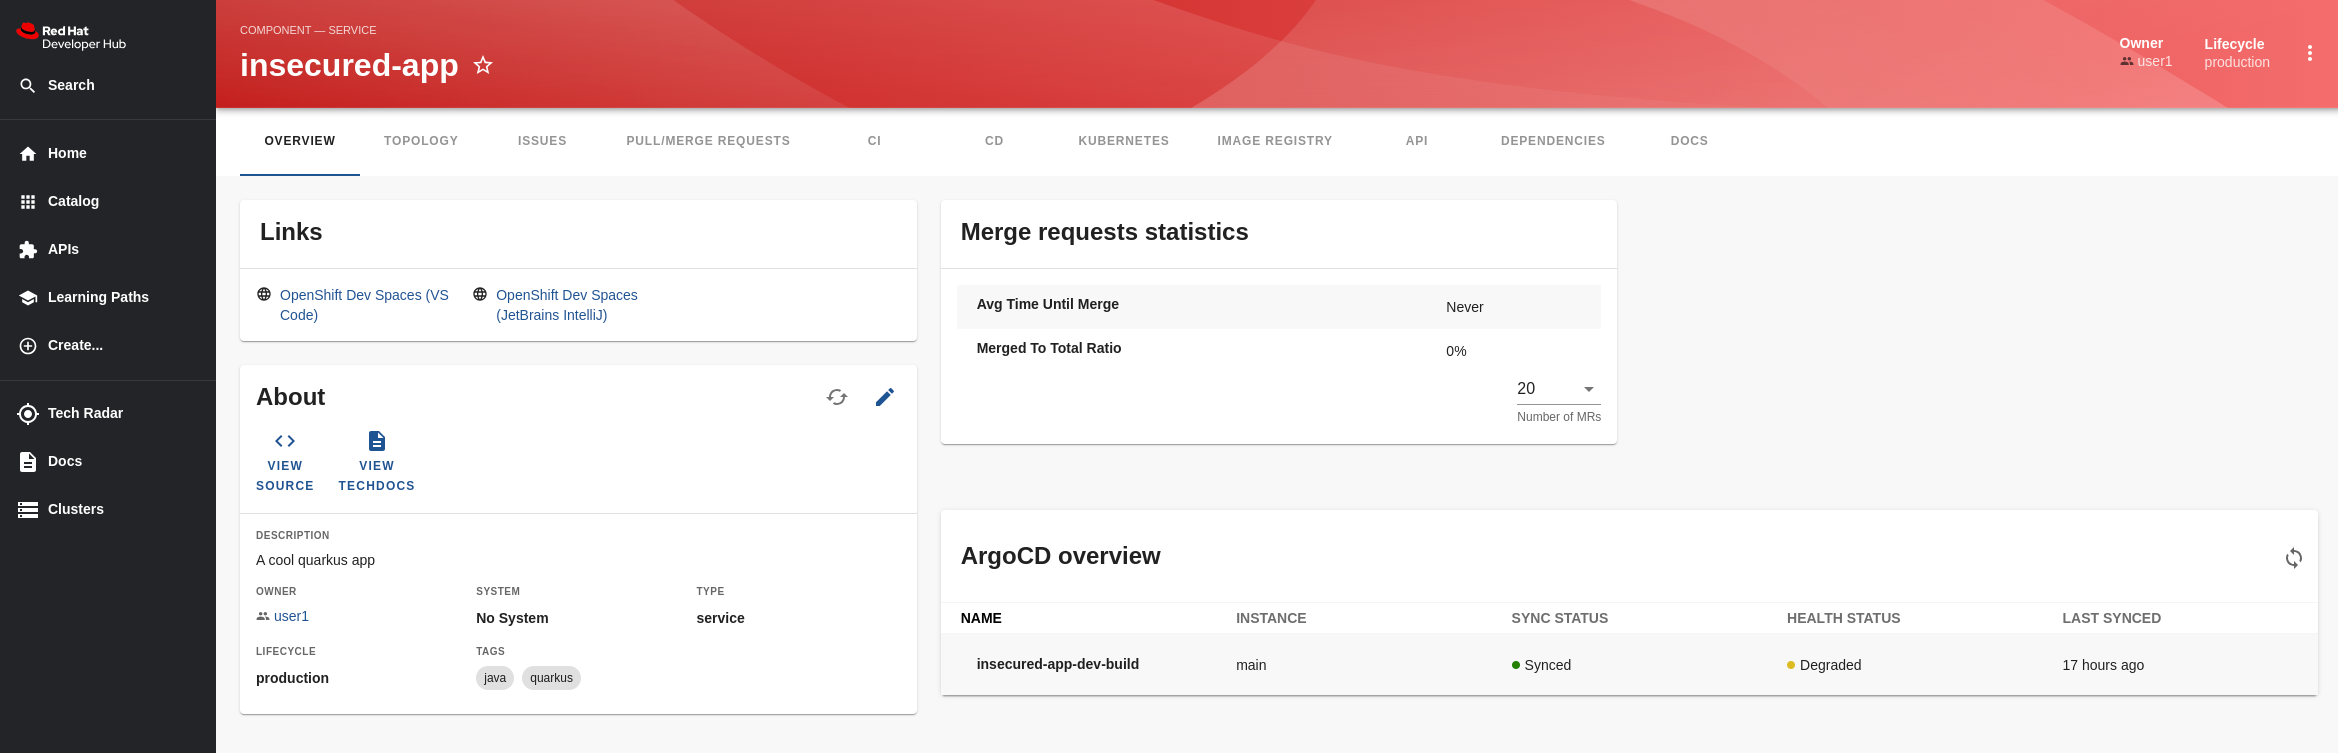Open Clusters from the sidebar
Screen dimensions: 2338x753
tap(76, 509)
